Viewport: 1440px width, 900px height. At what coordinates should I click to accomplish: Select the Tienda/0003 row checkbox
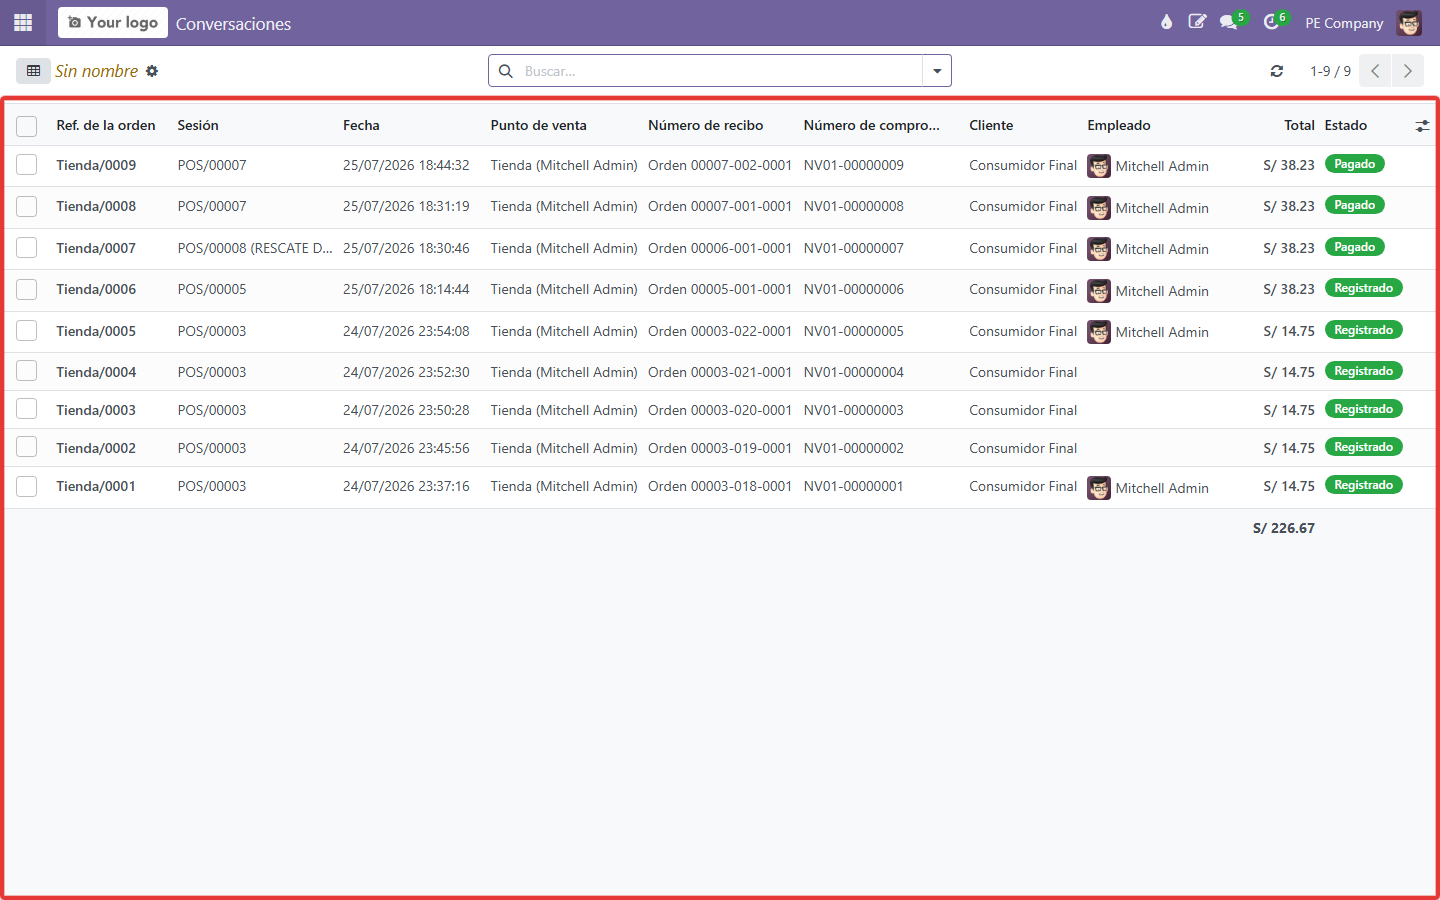[27, 409]
